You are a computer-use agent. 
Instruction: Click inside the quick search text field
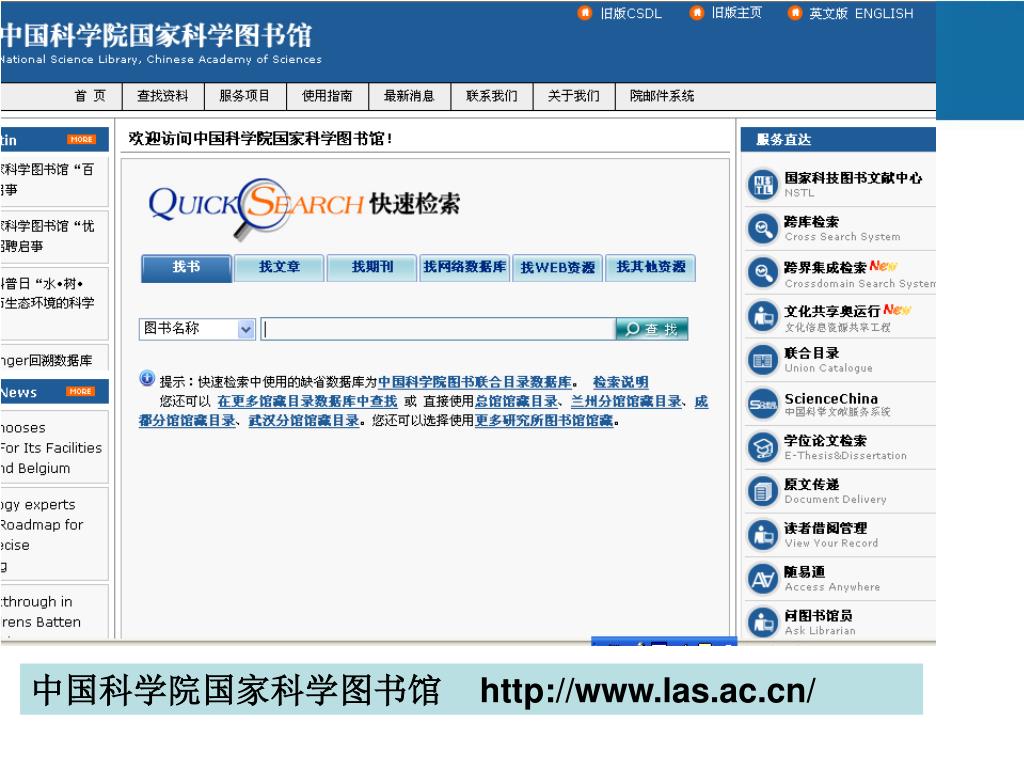438,329
